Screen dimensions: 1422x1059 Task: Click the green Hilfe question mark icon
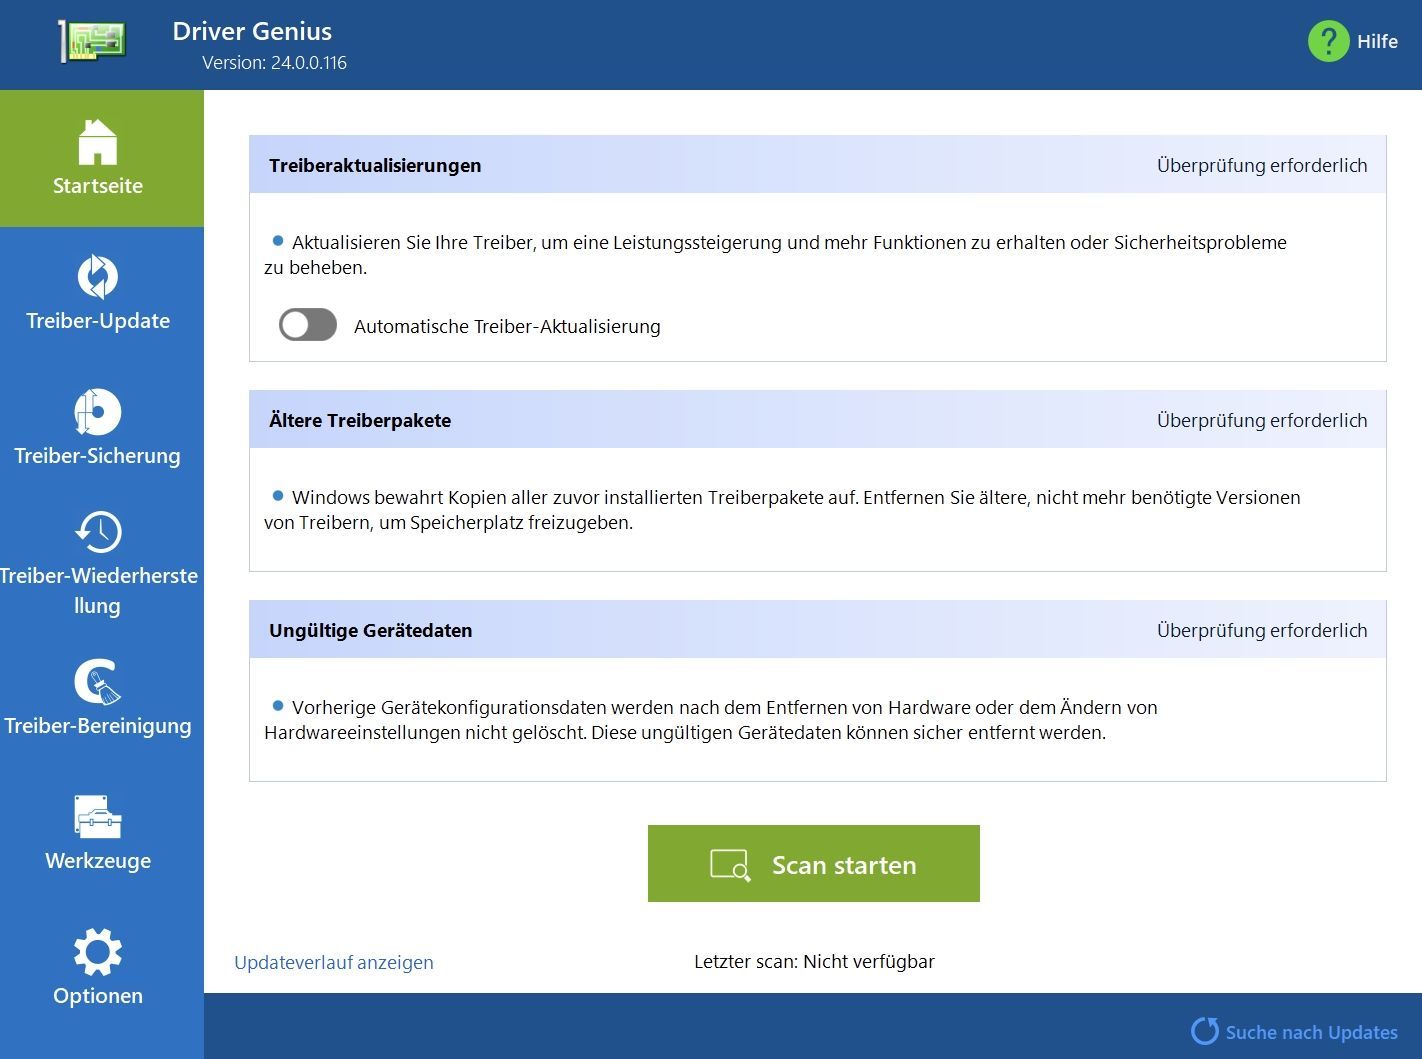[1328, 41]
